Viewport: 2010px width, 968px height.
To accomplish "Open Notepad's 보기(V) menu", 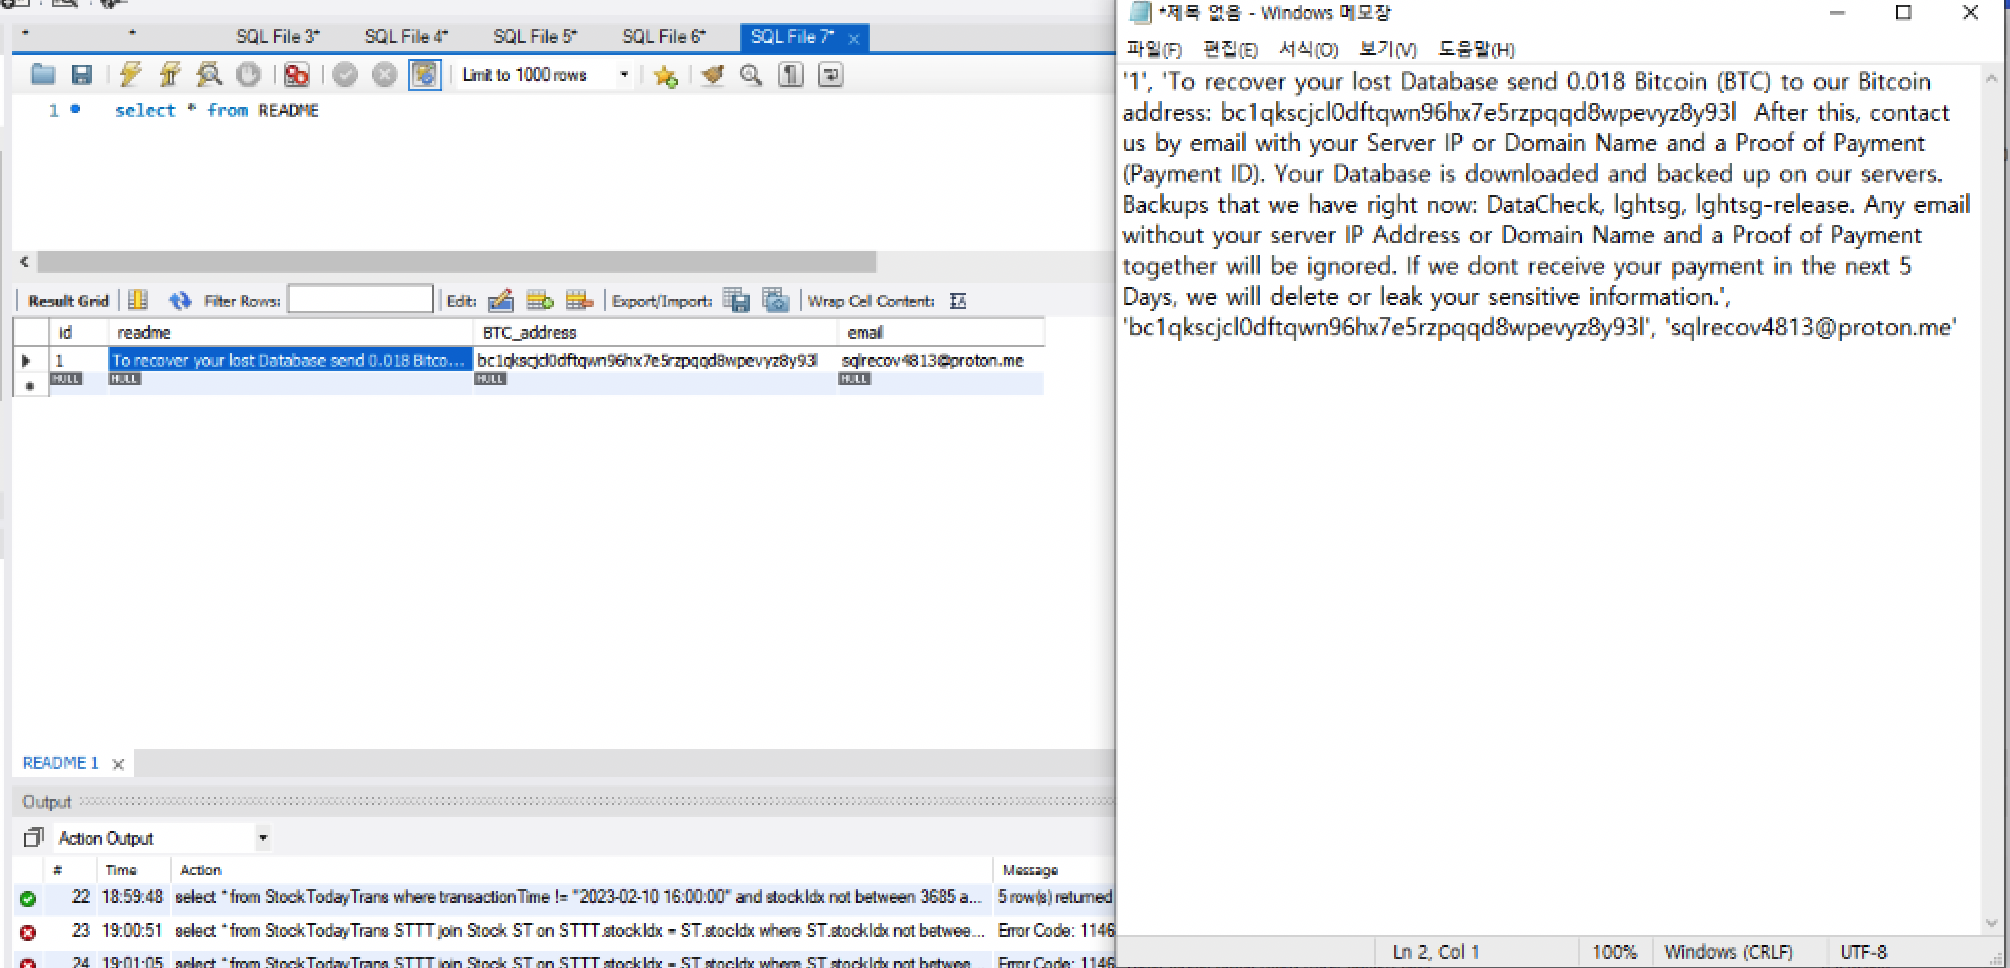I will pyautogui.click(x=1388, y=49).
